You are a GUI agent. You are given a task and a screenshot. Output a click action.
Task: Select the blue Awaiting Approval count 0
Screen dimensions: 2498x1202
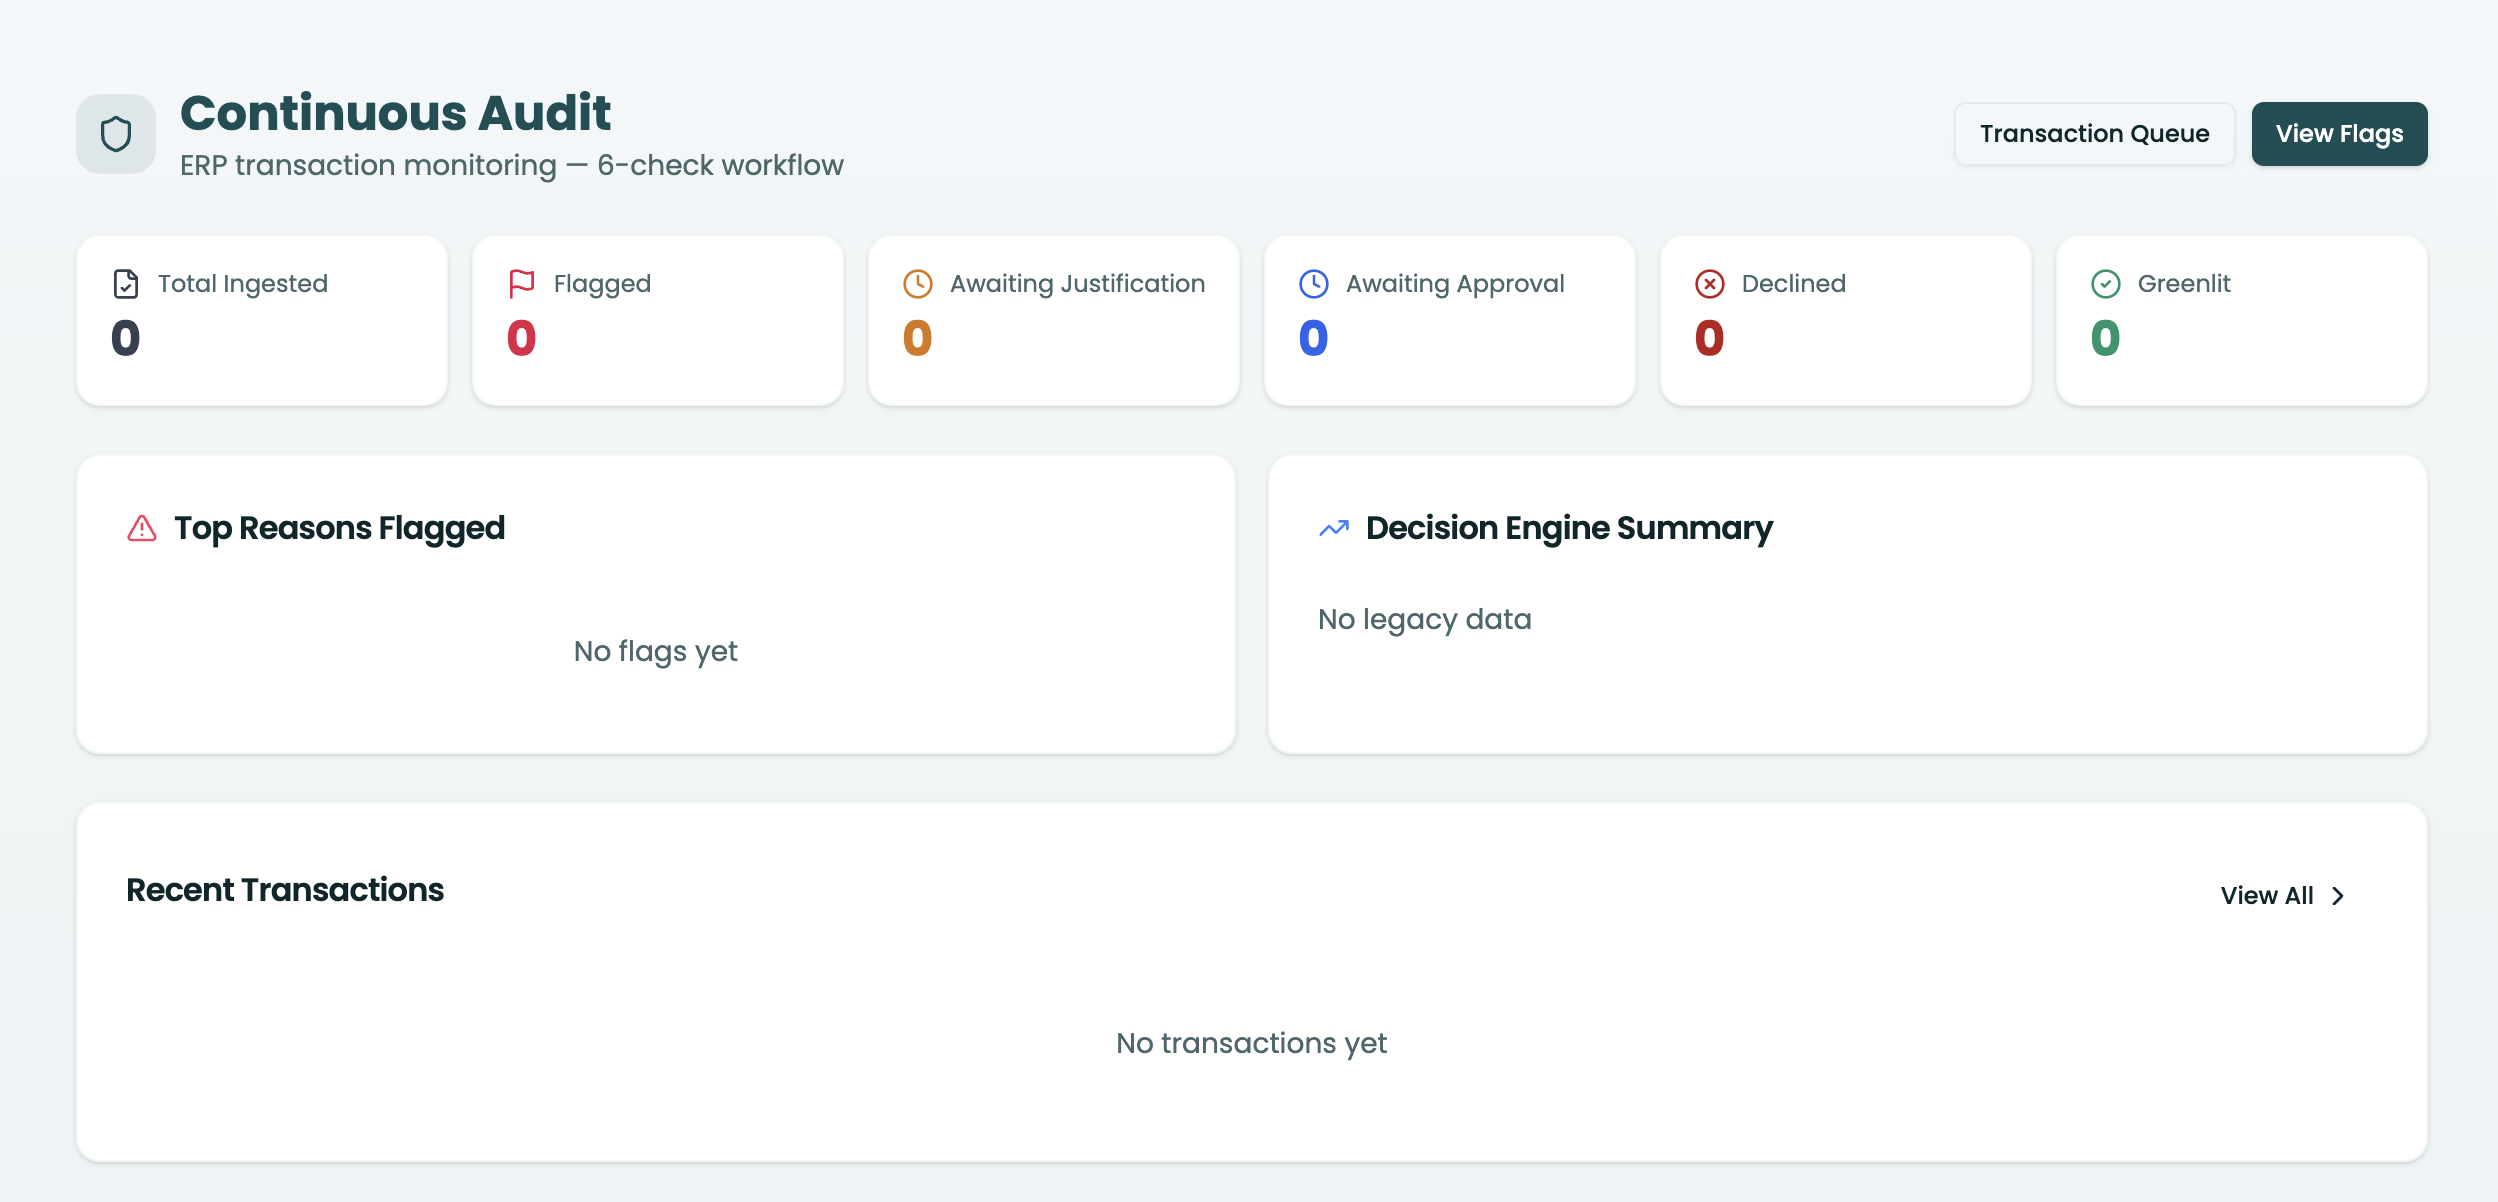click(x=1314, y=338)
